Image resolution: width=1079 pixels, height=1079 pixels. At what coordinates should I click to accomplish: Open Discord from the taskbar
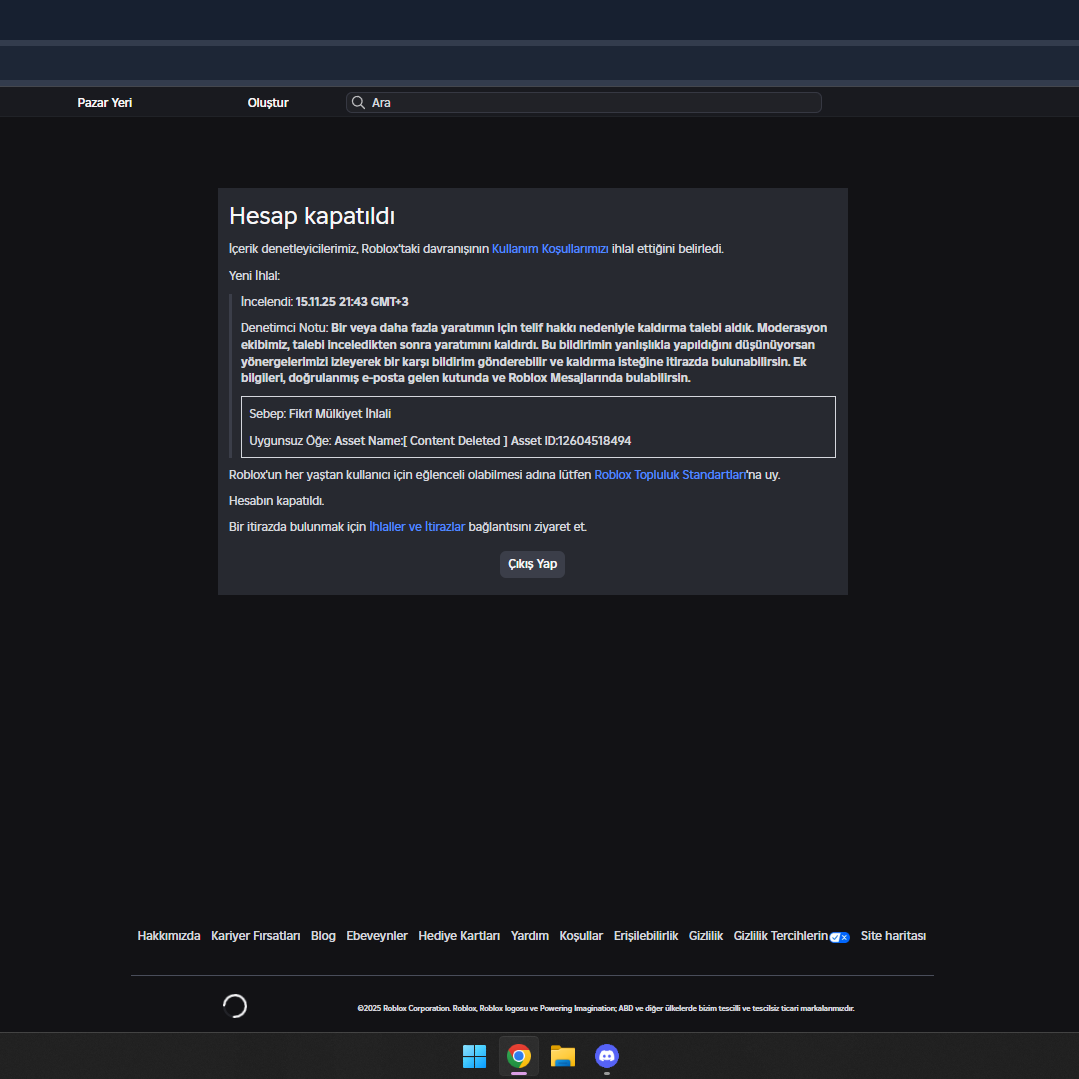point(607,1056)
